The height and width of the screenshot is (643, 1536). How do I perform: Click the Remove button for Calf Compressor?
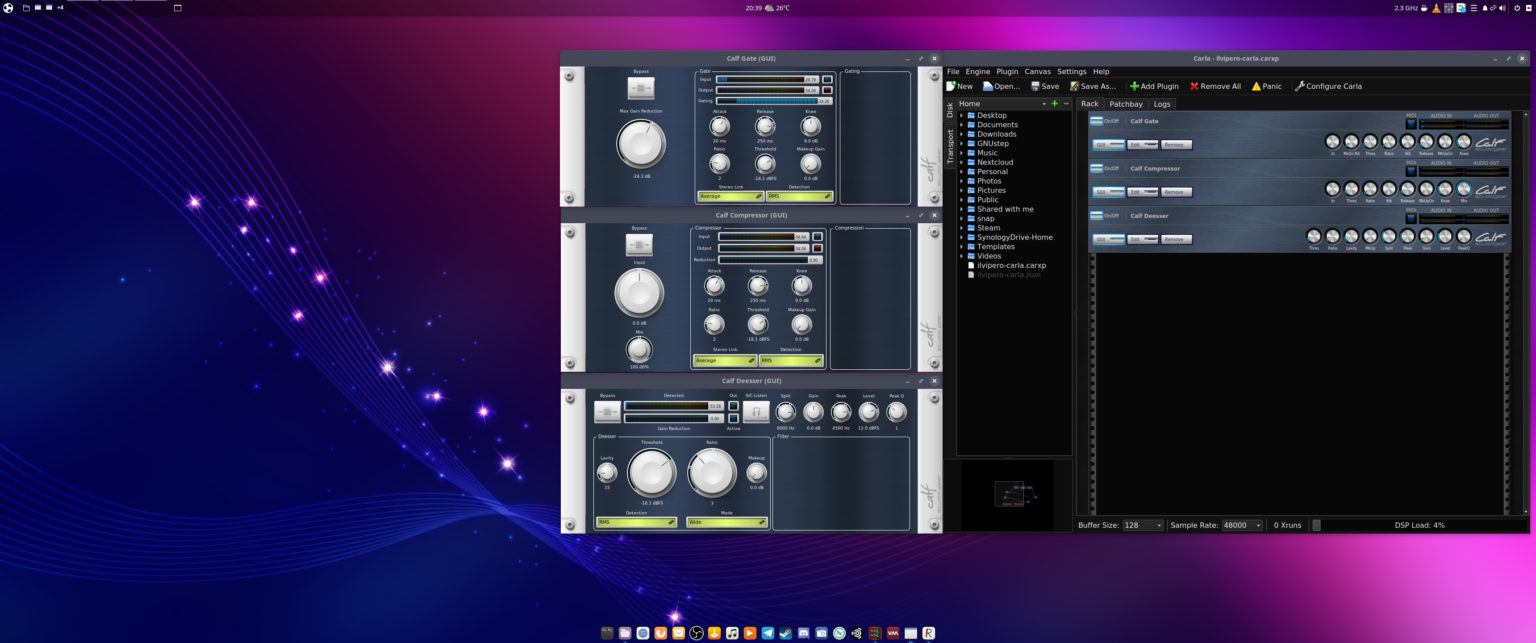click(x=1176, y=192)
